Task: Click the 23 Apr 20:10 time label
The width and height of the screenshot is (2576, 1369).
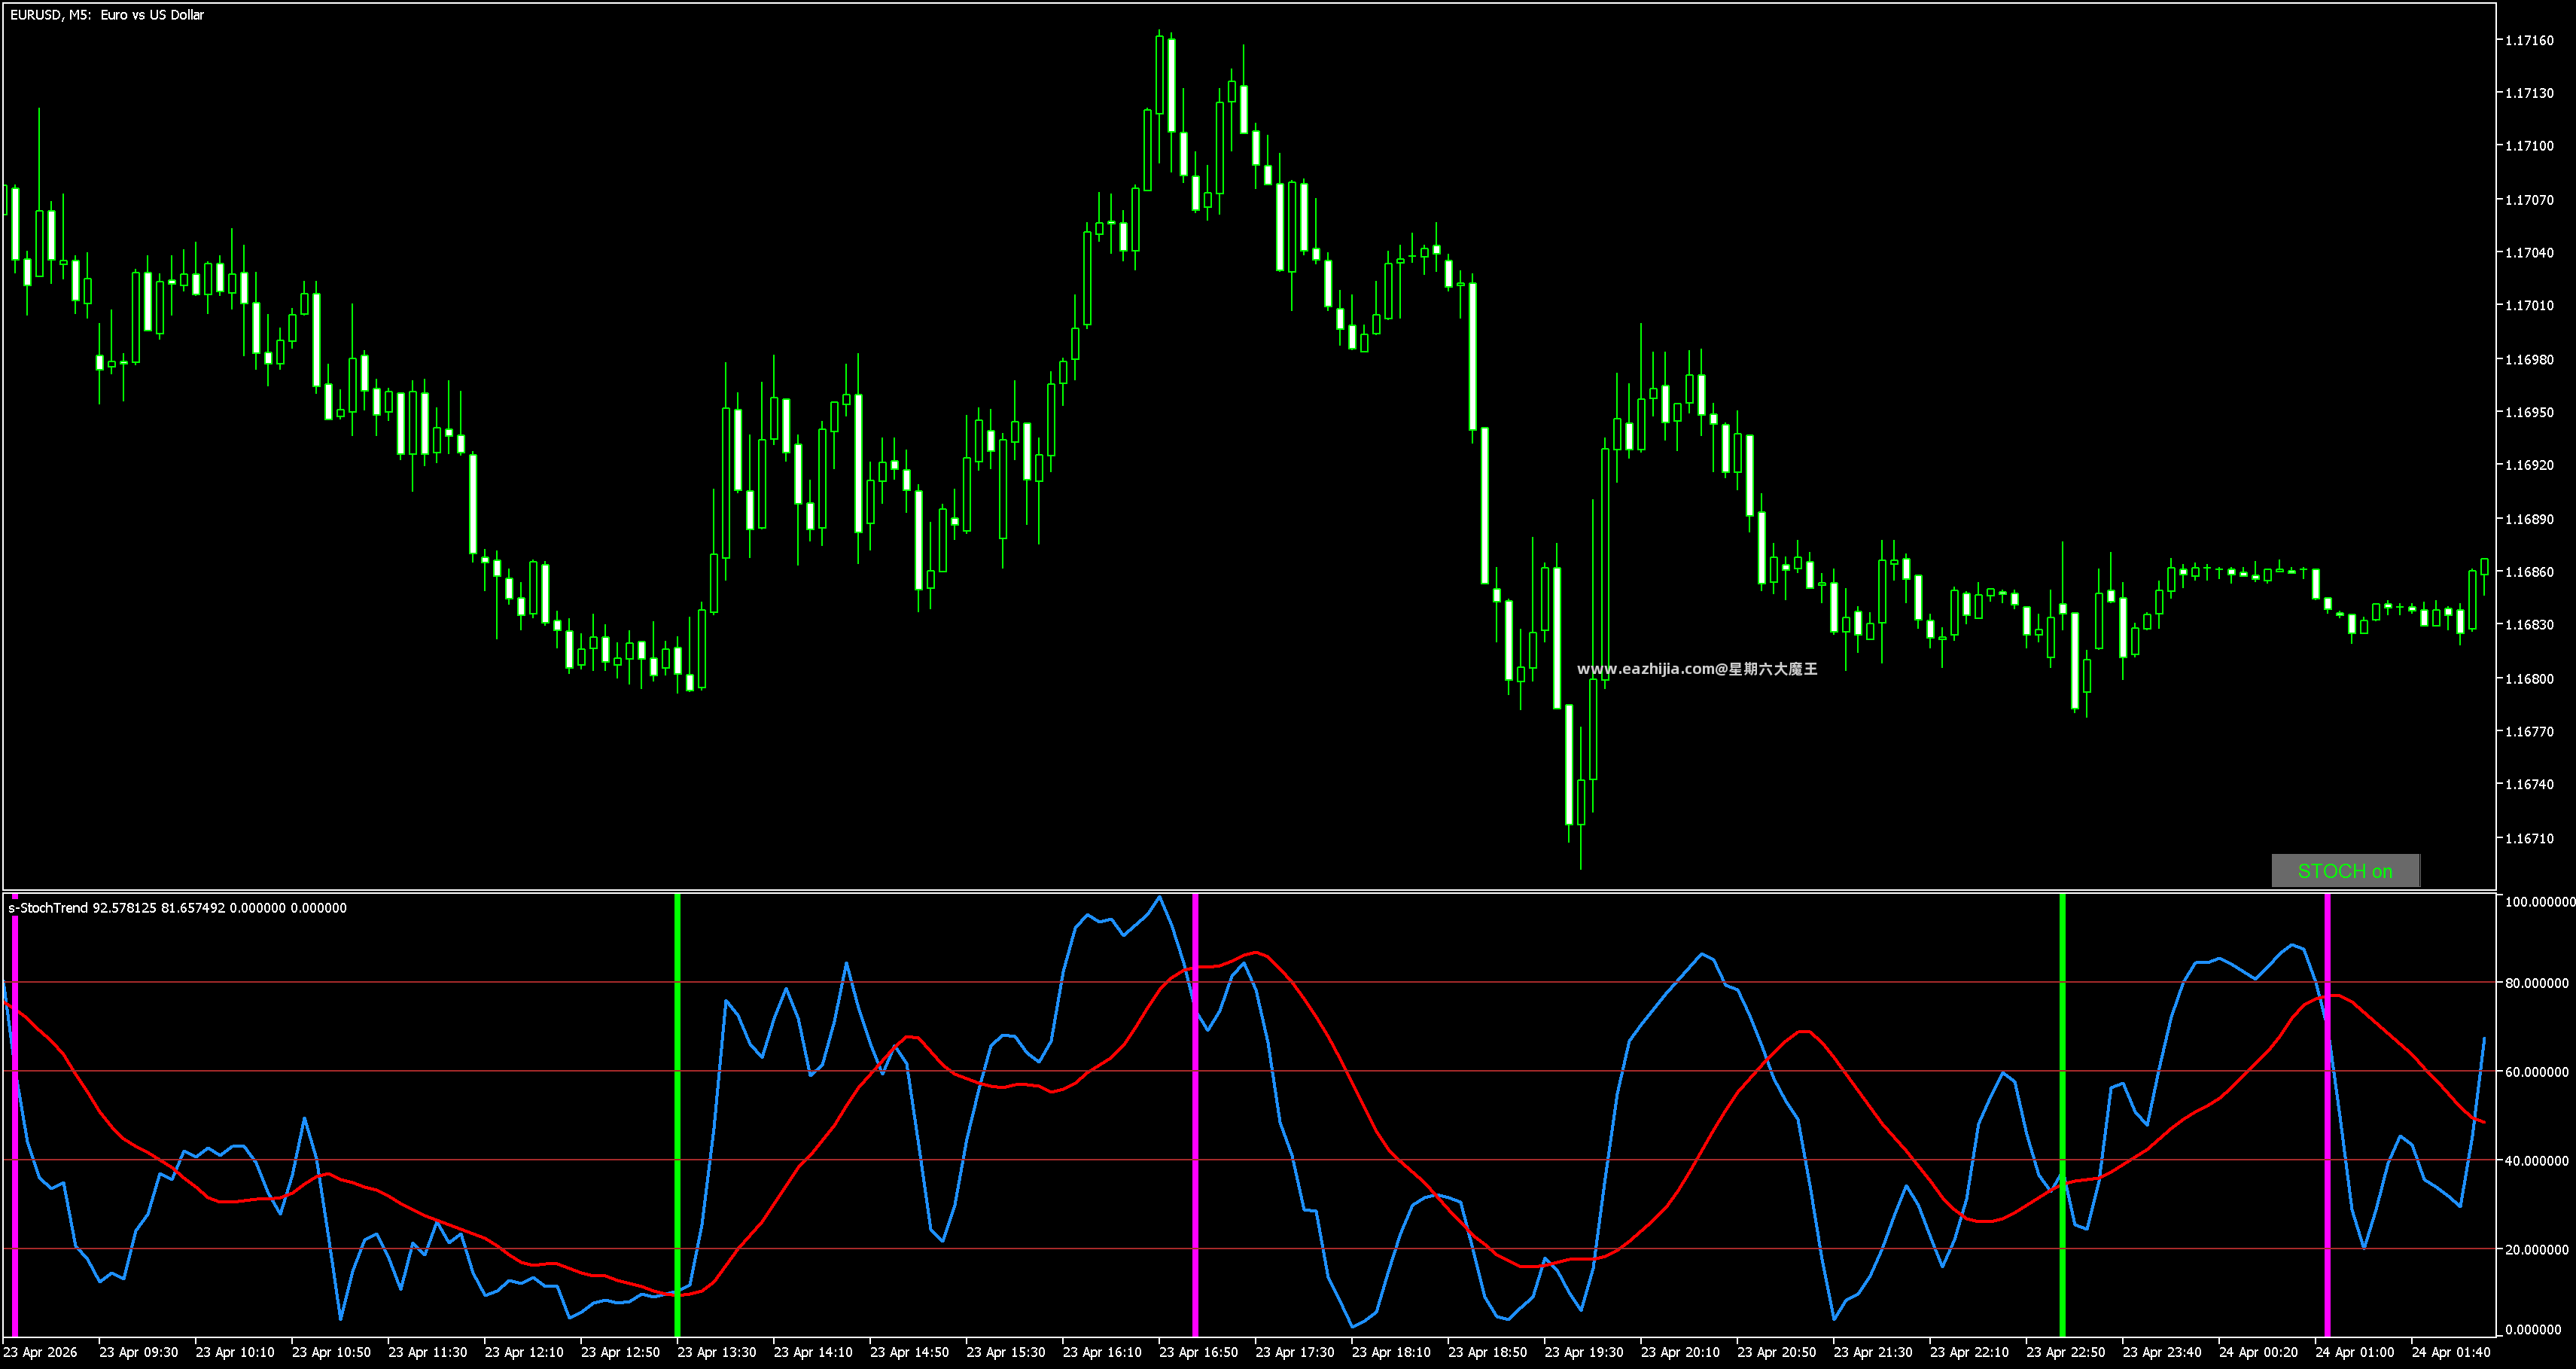Action: pos(1681,1353)
